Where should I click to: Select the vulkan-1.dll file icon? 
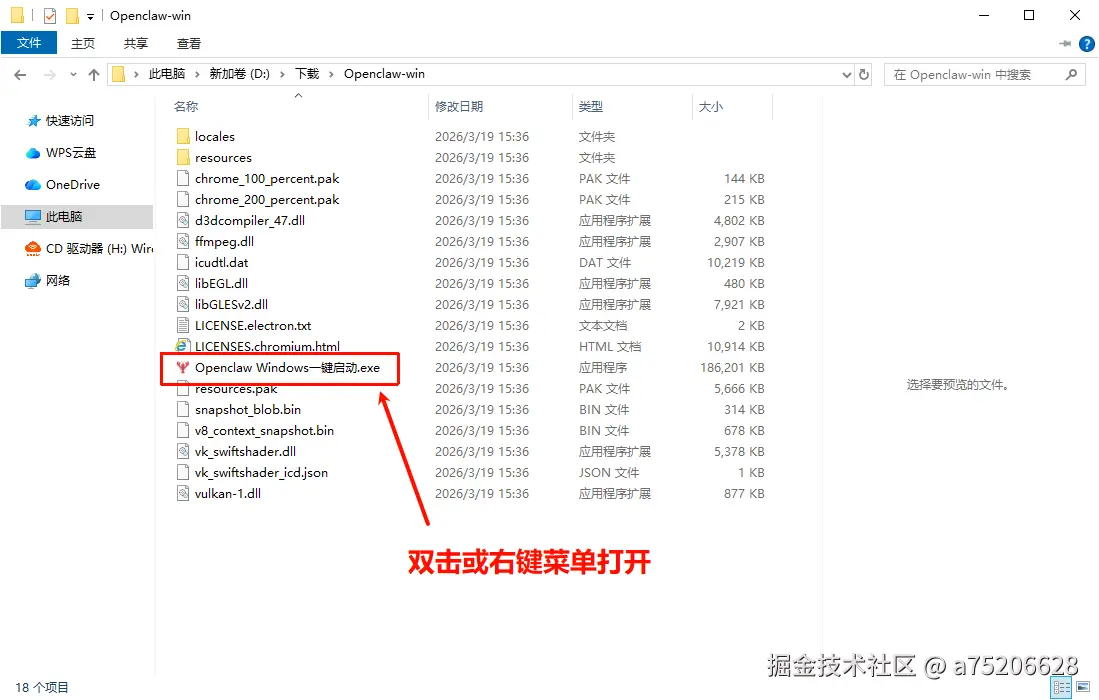pos(183,493)
